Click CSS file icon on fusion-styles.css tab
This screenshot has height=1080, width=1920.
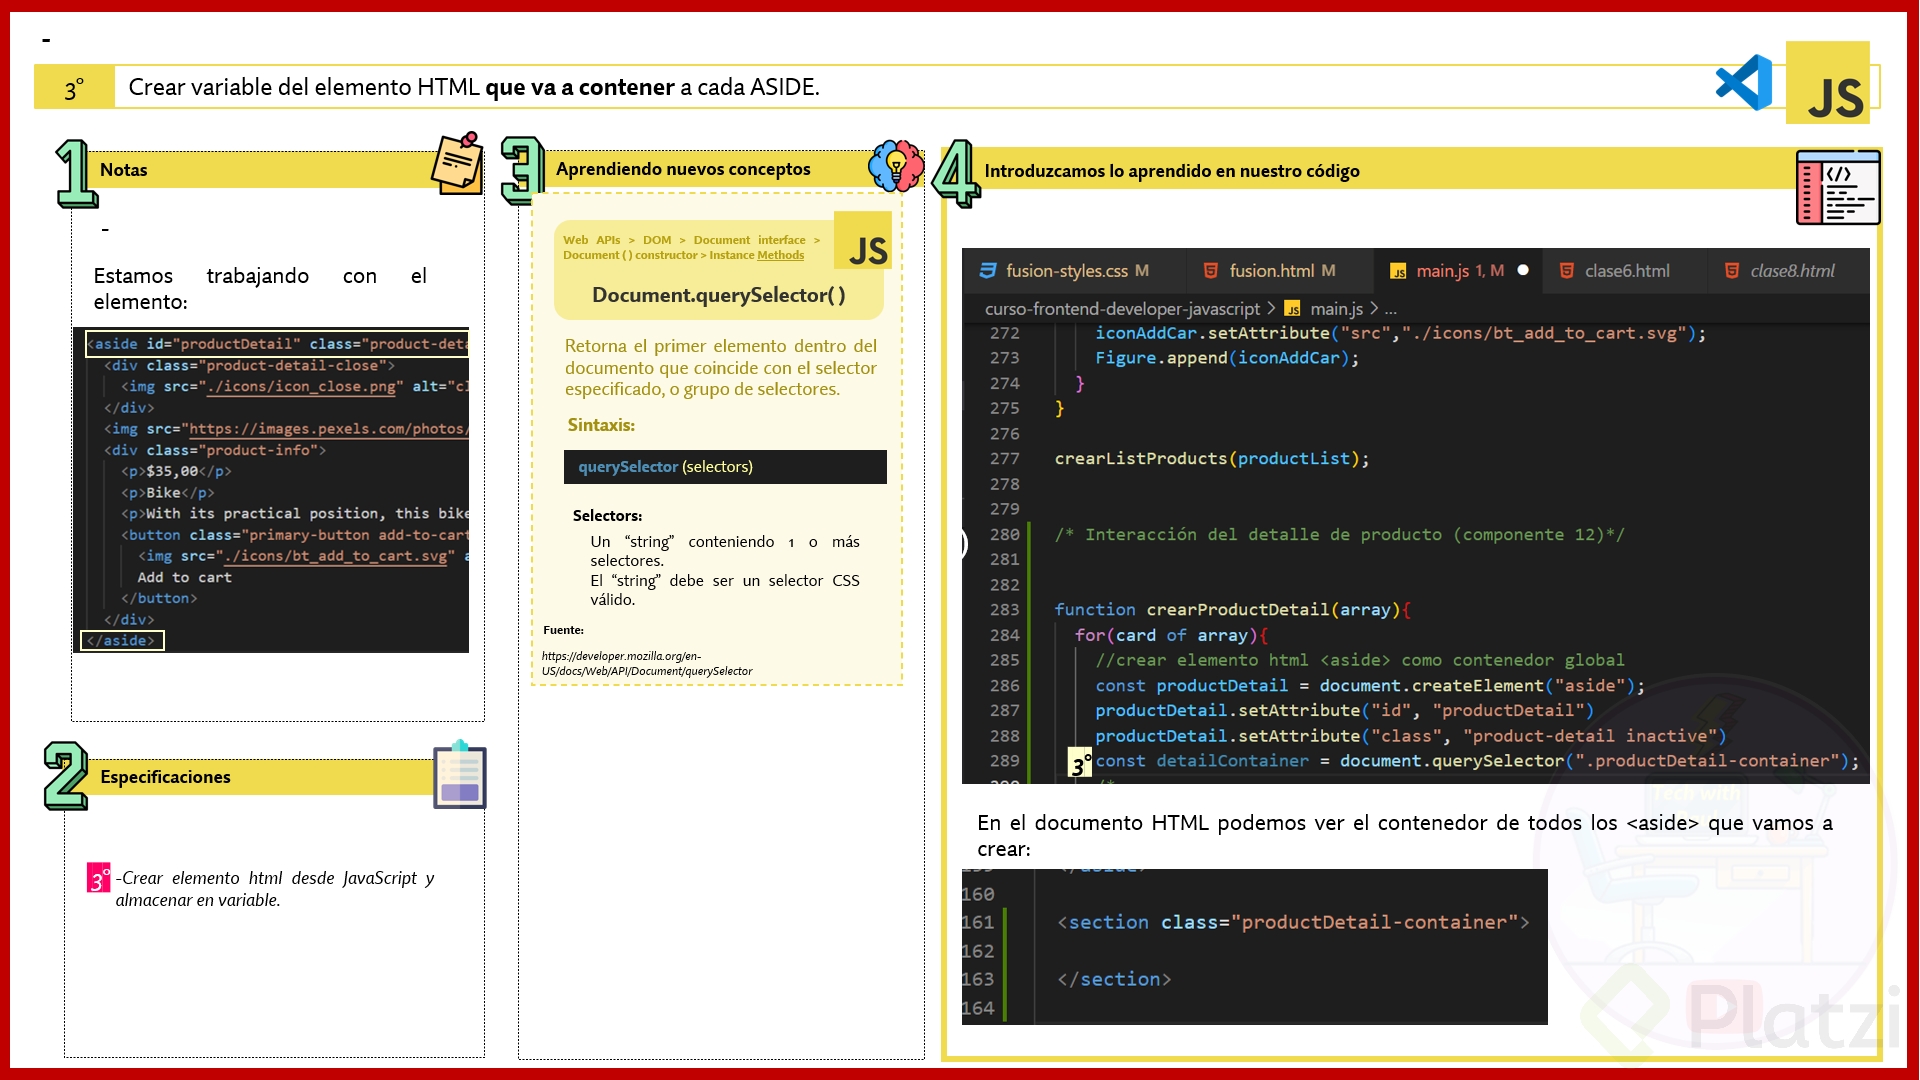tap(988, 271)
